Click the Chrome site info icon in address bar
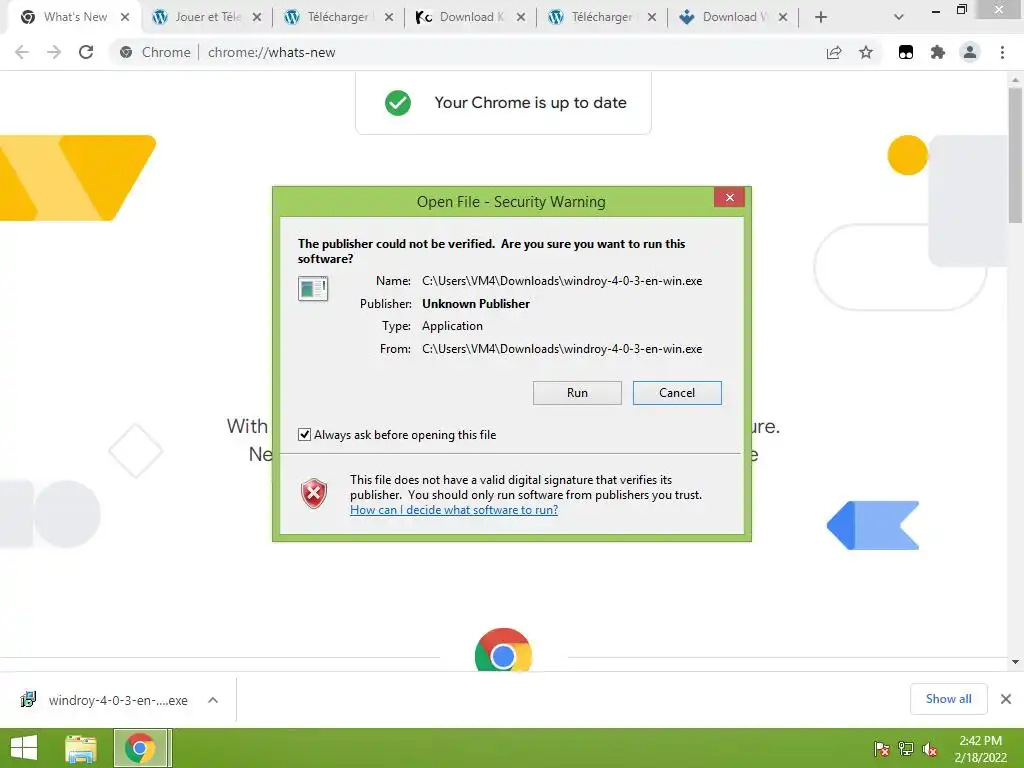The height and width of the screenshot is (768, 1024). click(126, 52)
